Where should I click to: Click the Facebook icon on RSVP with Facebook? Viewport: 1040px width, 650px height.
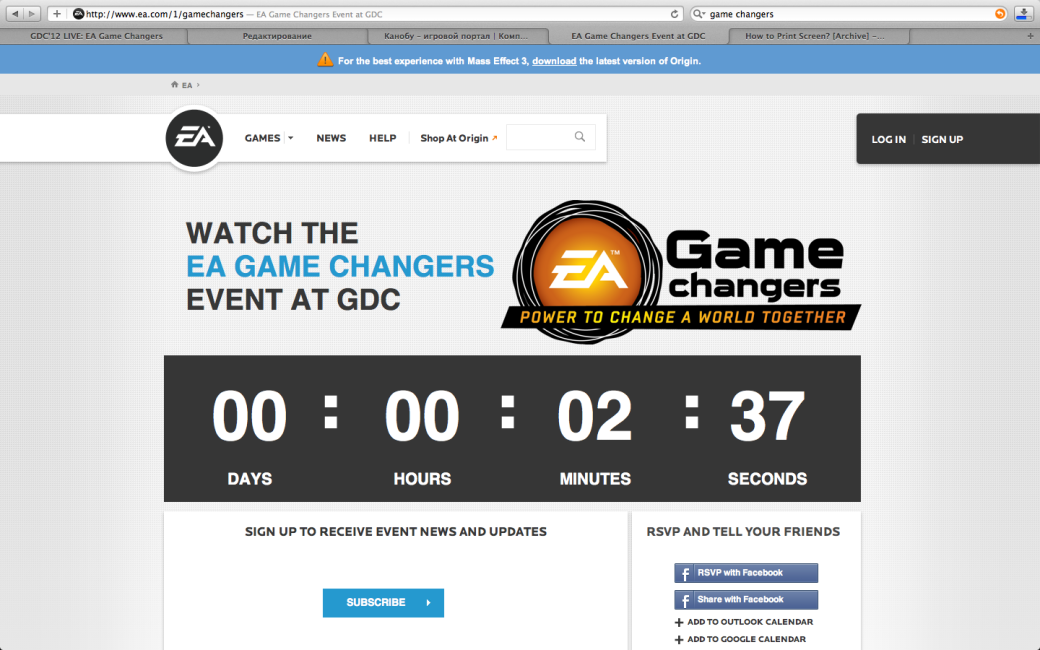point(684,573)
